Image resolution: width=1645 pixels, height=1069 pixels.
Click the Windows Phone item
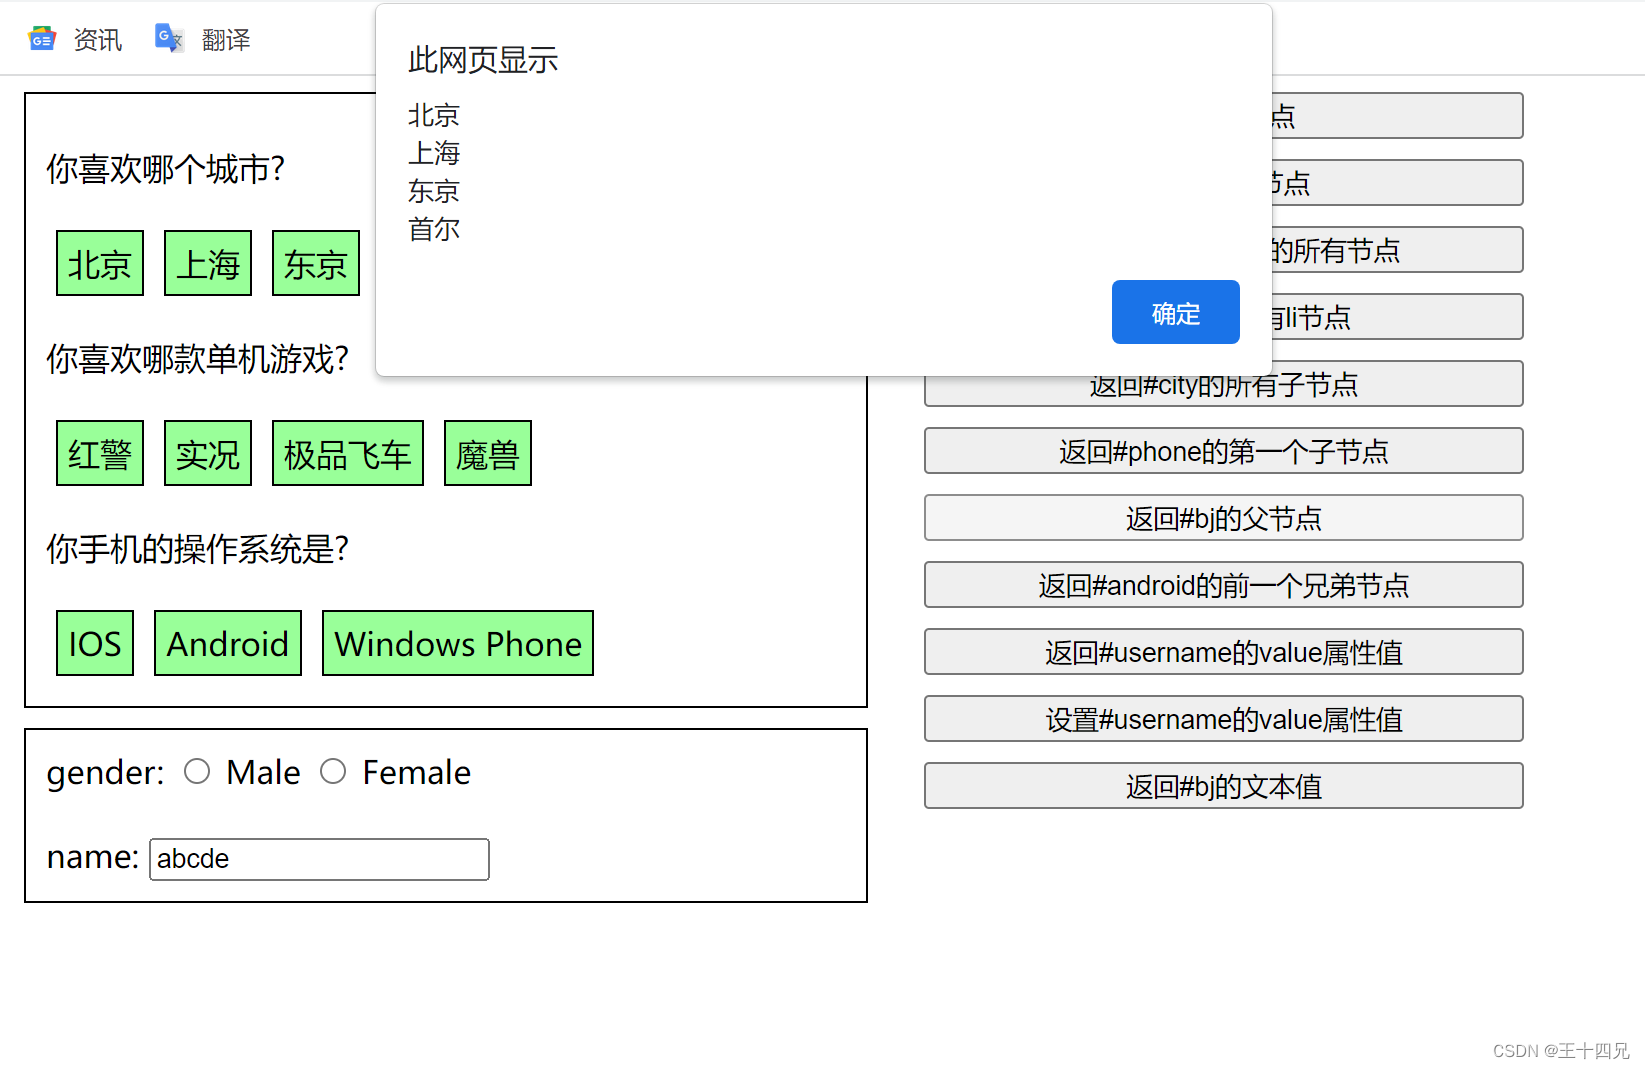[458, 643]
